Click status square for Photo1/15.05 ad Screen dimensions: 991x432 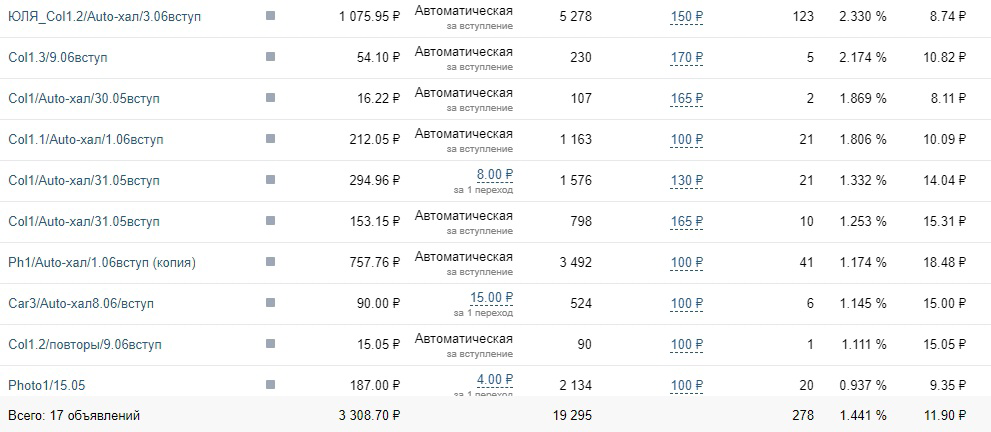pos(271,385)
